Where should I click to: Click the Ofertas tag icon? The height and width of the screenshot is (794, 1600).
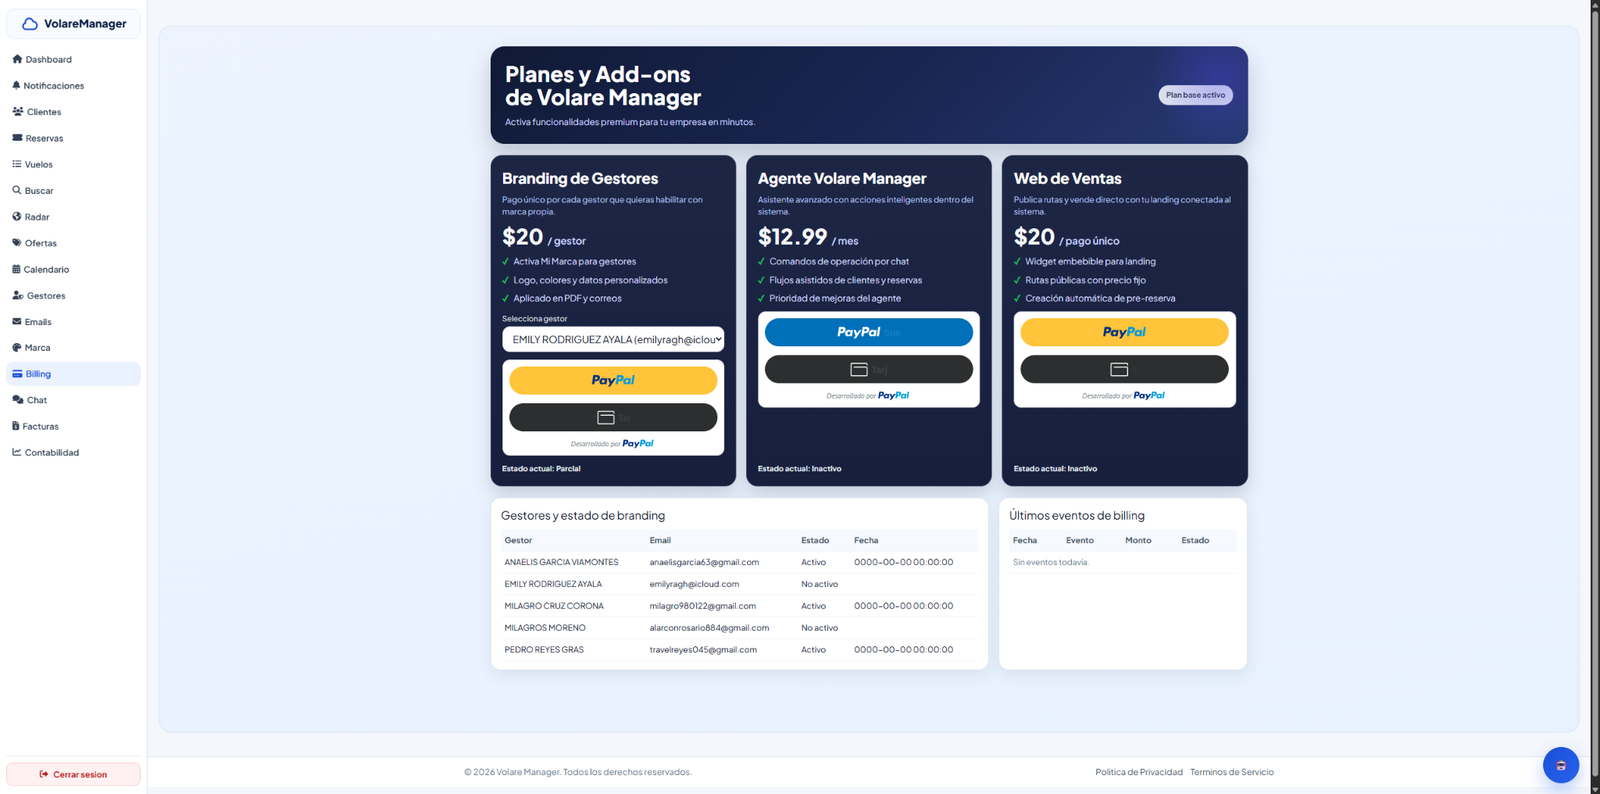click(x=17, y=242)
